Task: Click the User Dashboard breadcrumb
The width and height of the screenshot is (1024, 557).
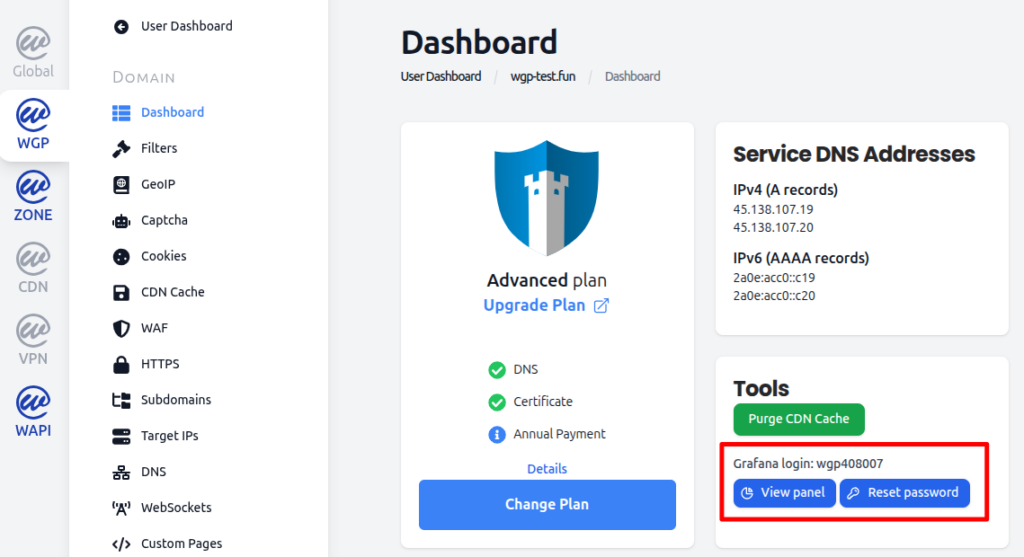Action: point(441,76)
